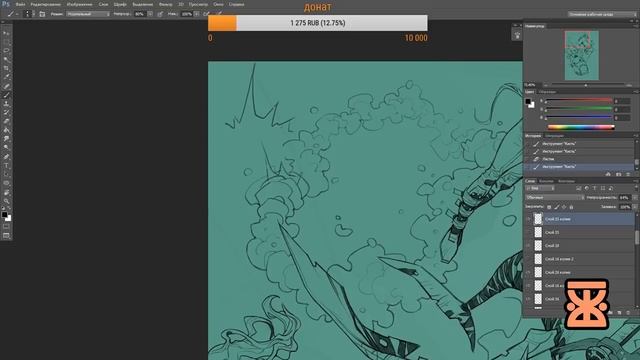The height and width of the screenshot is (360, 640).
Task: Toggle Quick Mask mode in the toolbox
Action: (x=6, y=227)
